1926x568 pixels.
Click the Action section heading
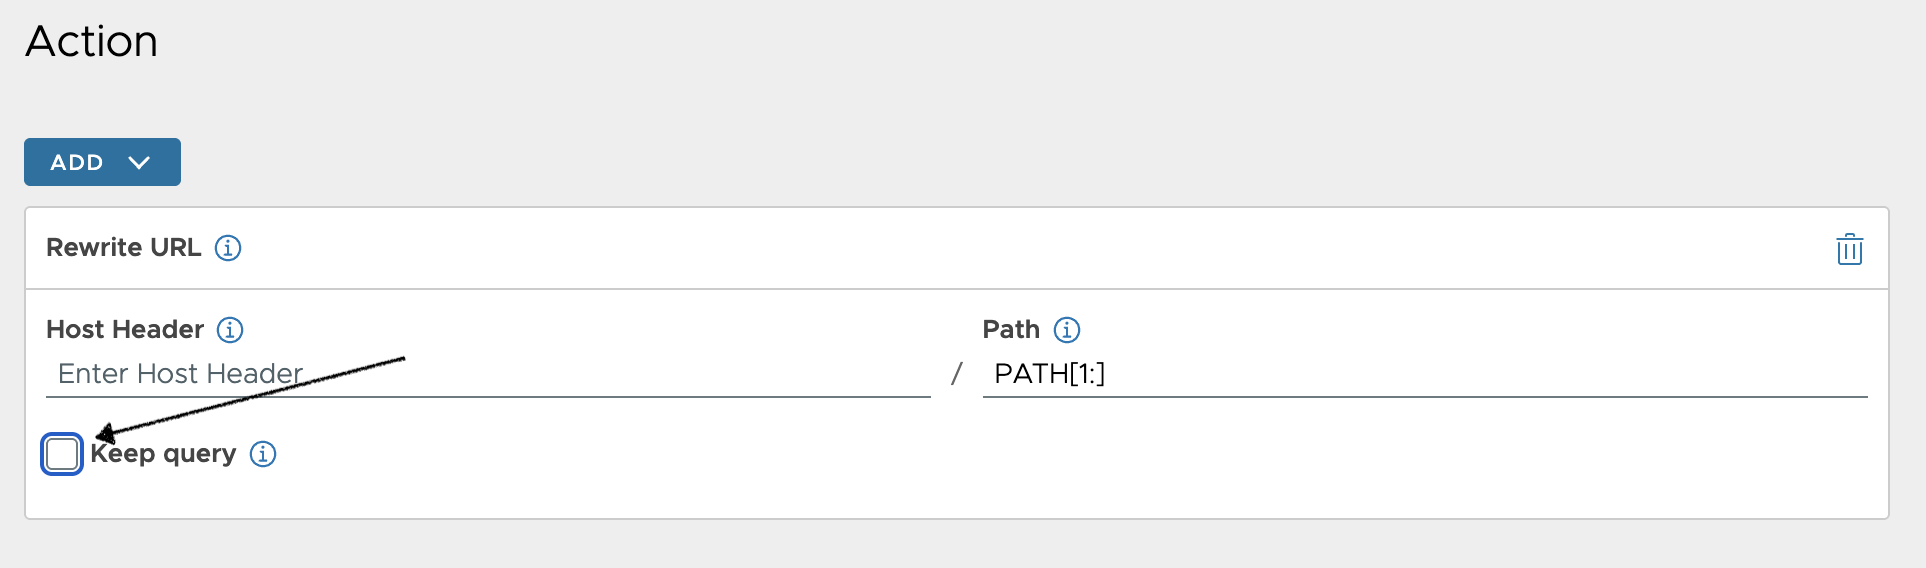(x=92, y=42)
